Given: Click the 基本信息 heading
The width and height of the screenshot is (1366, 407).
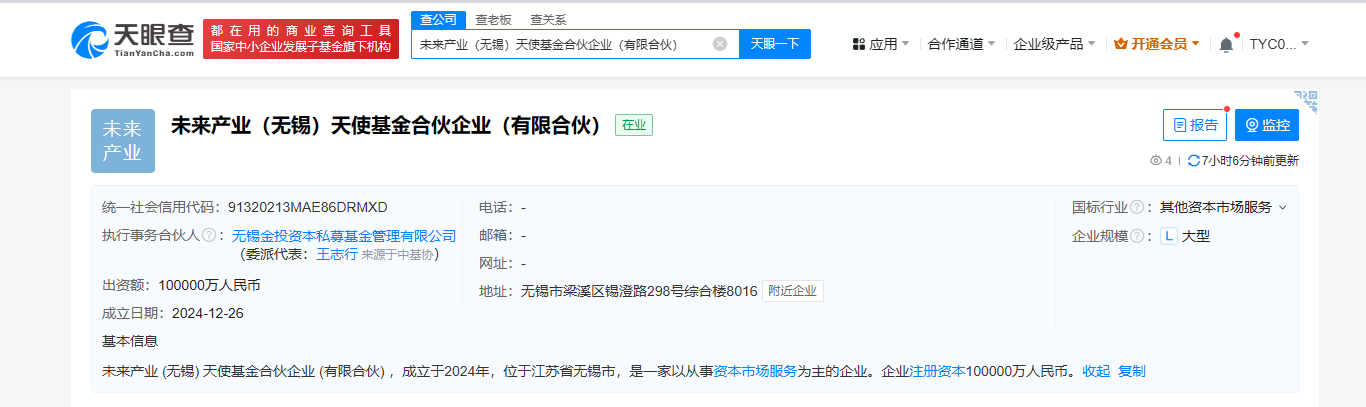Looking at the screenshot, I should pos(130,341).
